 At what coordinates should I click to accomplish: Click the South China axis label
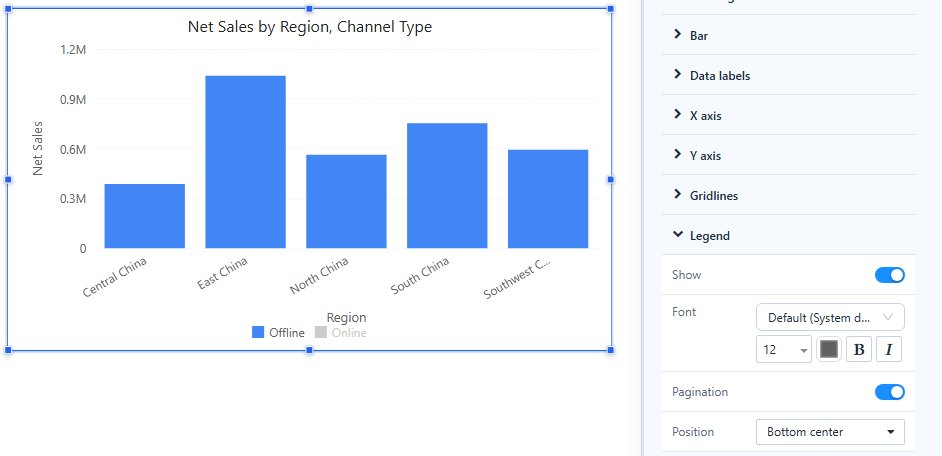pos(420,276)
